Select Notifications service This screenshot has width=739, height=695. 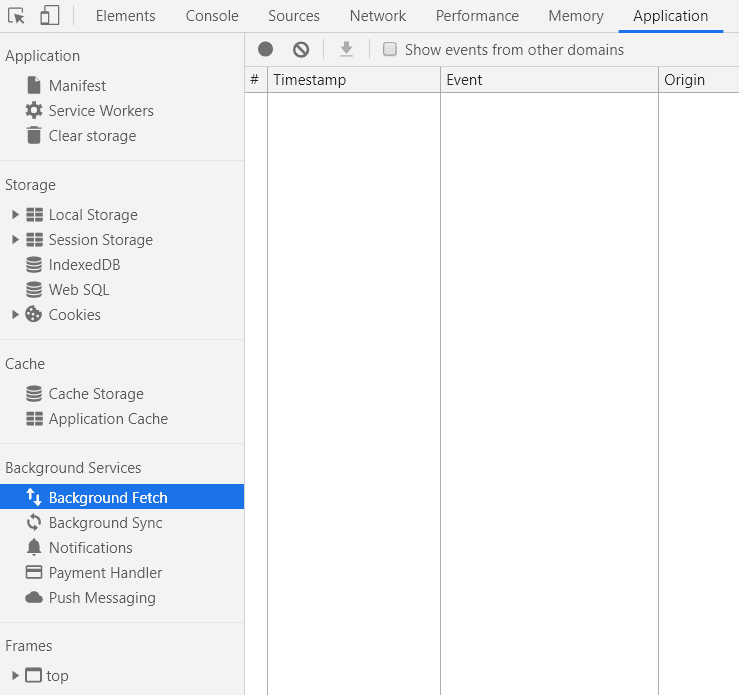pos(90,548)
